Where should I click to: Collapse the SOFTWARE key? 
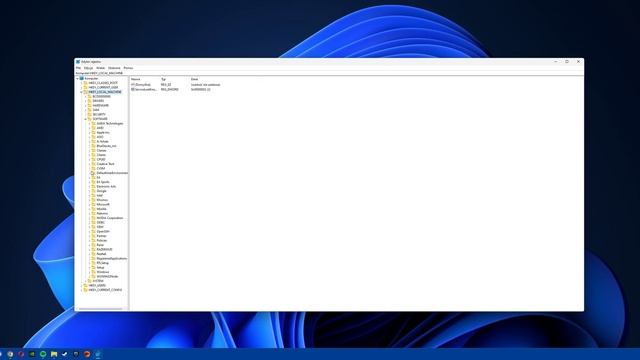coord(85,119)
